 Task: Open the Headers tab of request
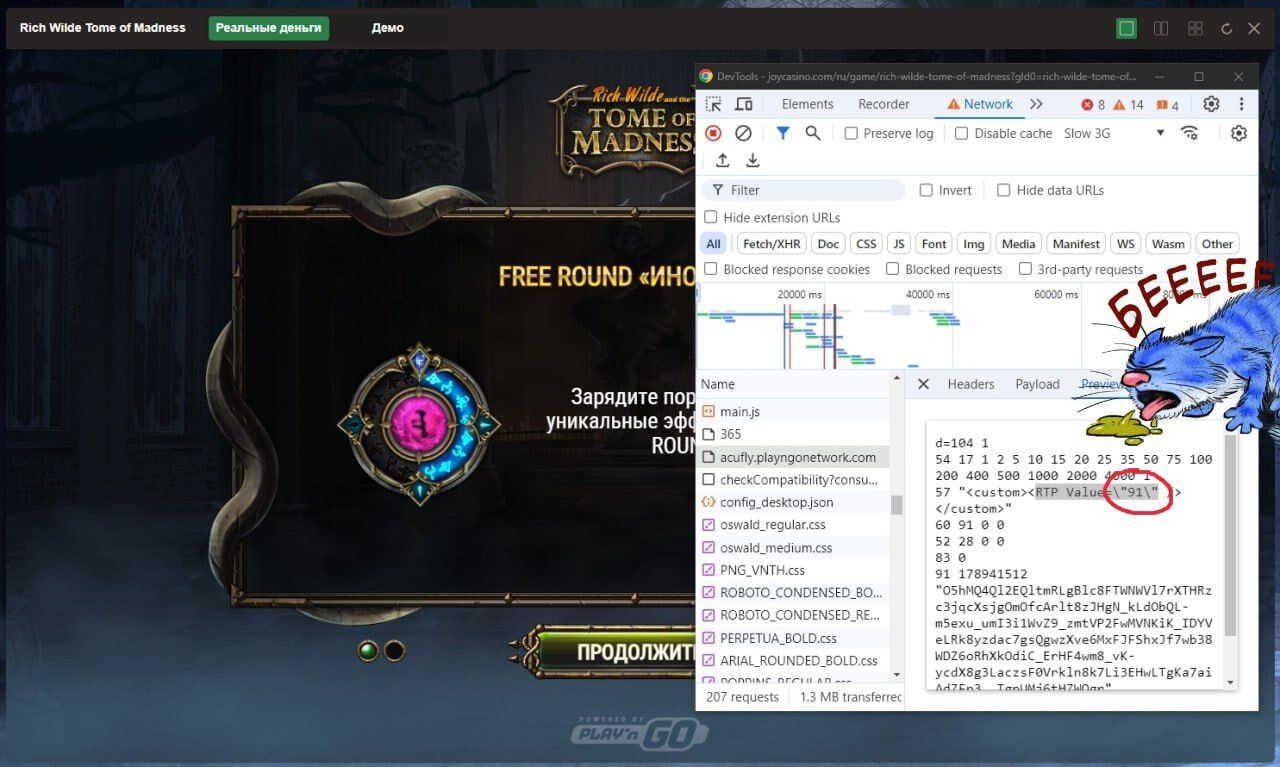click(x=970, y=384)
